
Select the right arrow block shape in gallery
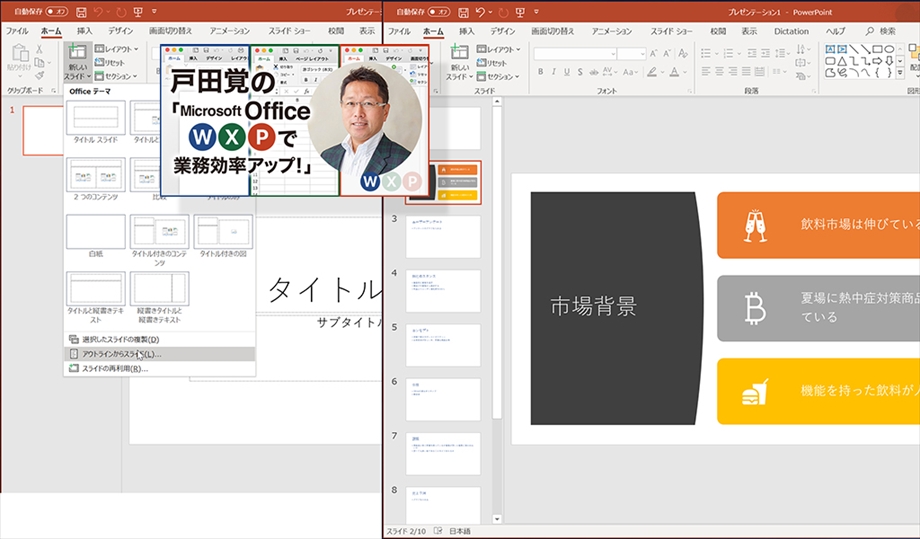pos(877,61)
